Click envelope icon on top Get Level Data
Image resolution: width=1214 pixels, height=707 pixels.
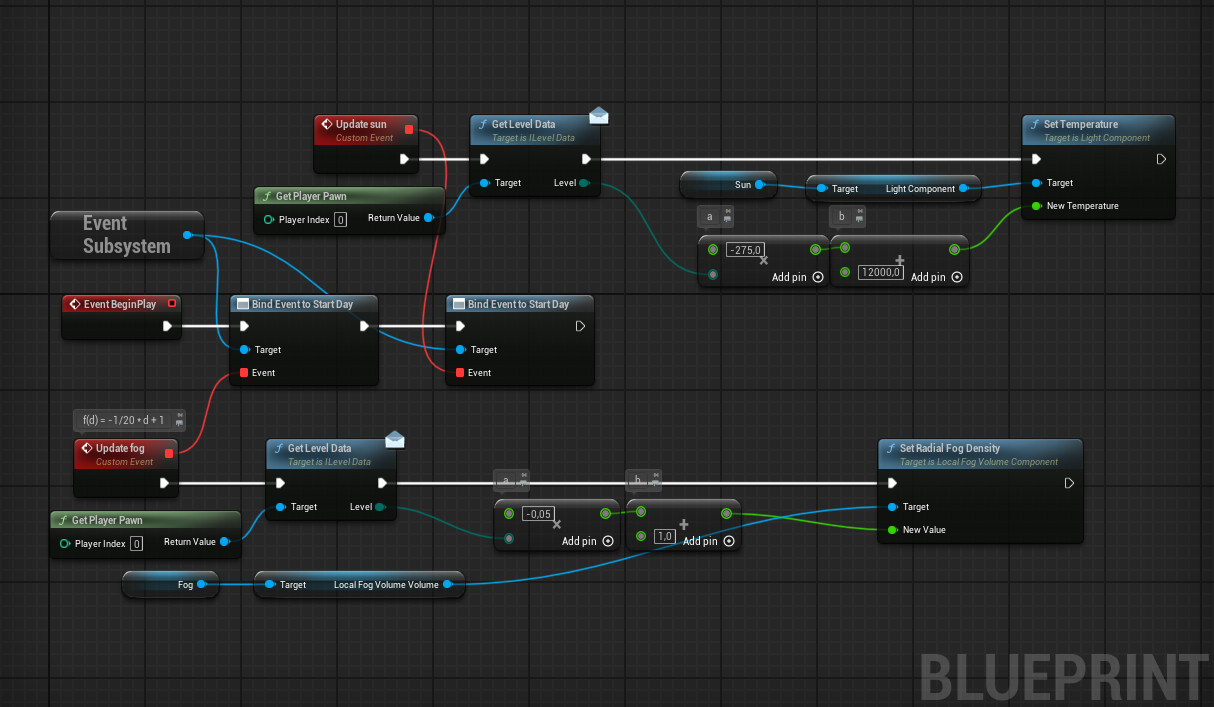pos(598,116)
